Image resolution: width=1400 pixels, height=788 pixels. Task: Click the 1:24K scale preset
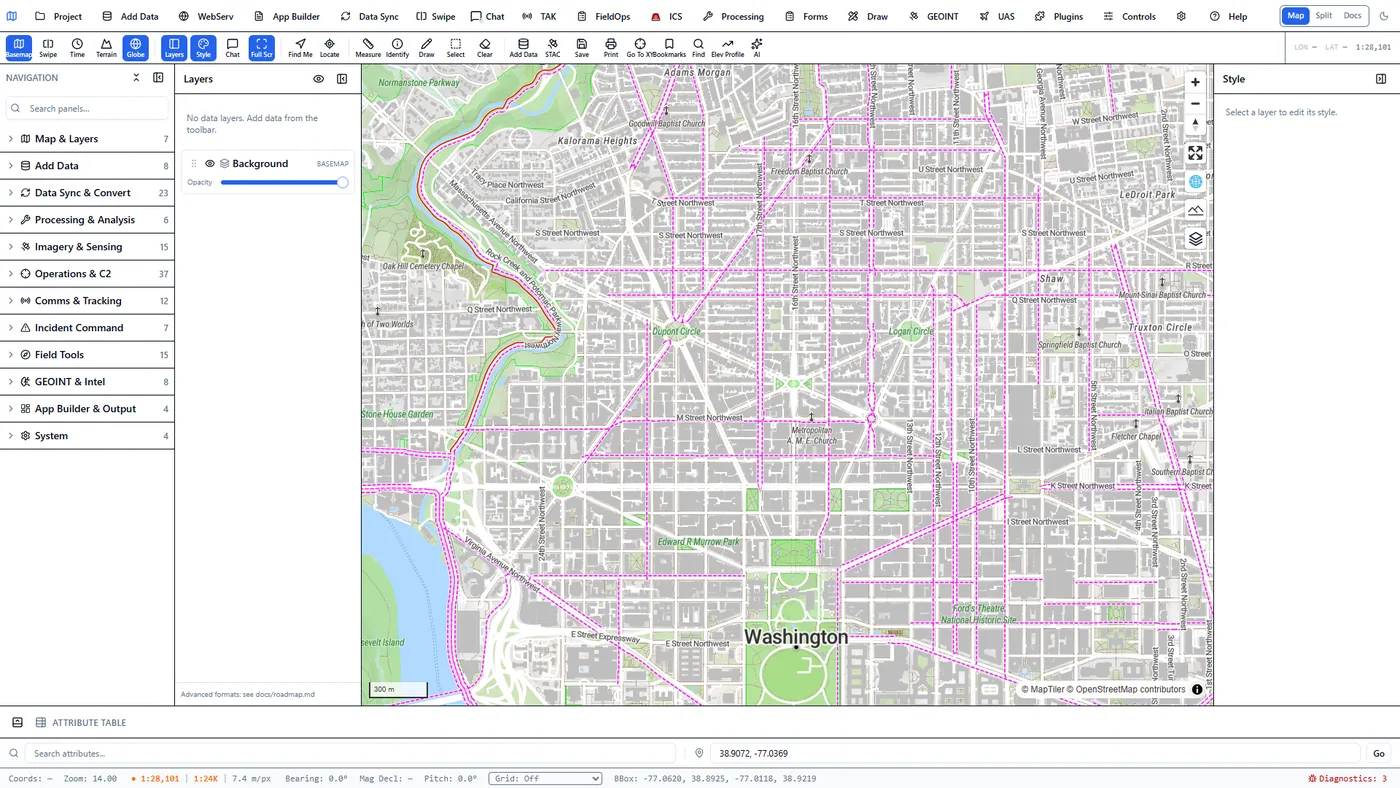coord(206,778)
